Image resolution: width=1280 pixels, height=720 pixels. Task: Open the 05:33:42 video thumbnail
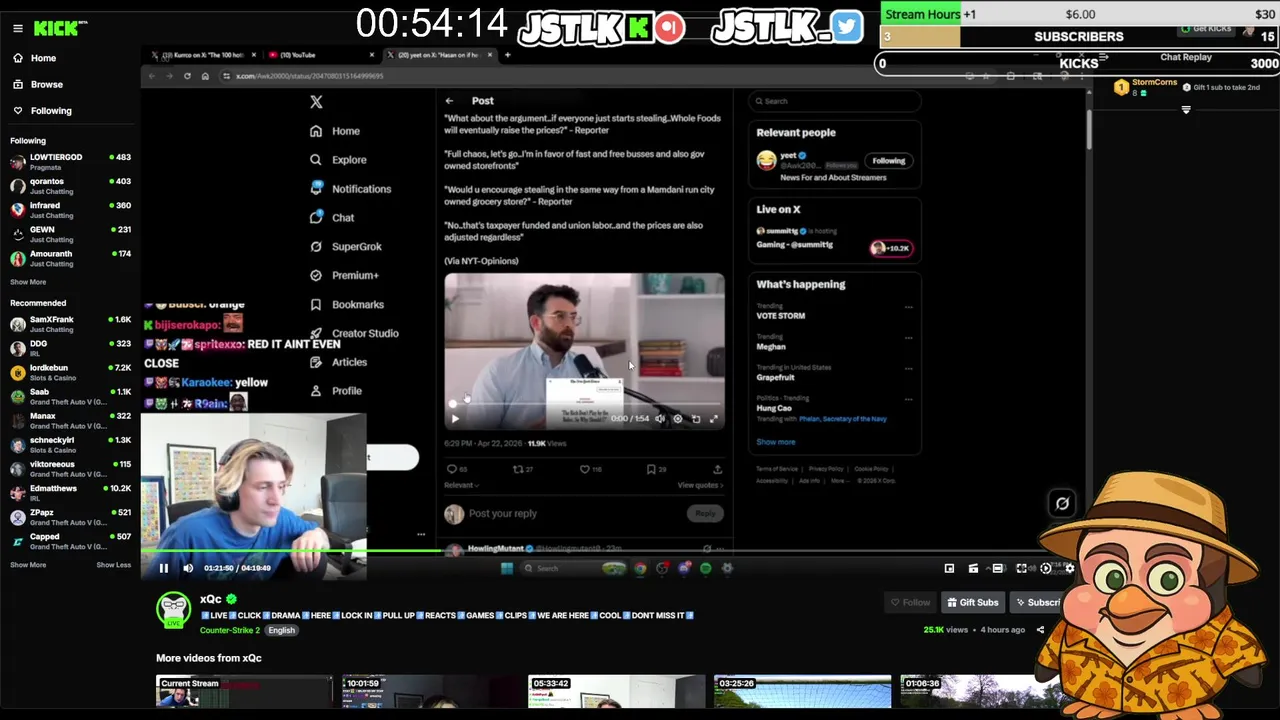pyautogui.click(x=616, y=691)
